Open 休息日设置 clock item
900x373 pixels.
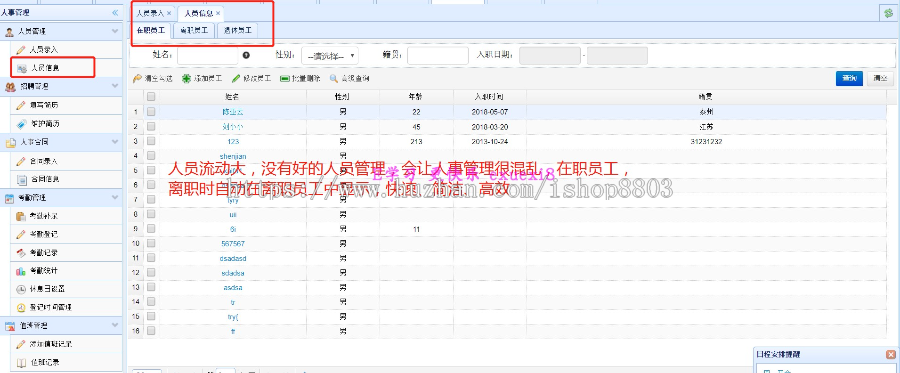pos(47,289)
